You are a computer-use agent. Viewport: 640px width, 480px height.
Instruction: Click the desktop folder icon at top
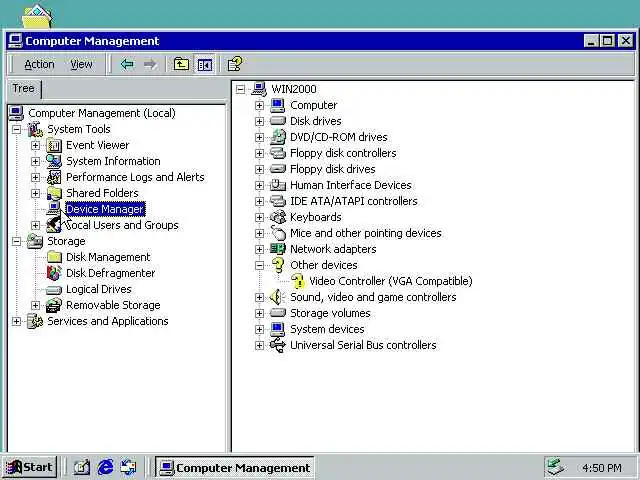[x=37, y=16]
